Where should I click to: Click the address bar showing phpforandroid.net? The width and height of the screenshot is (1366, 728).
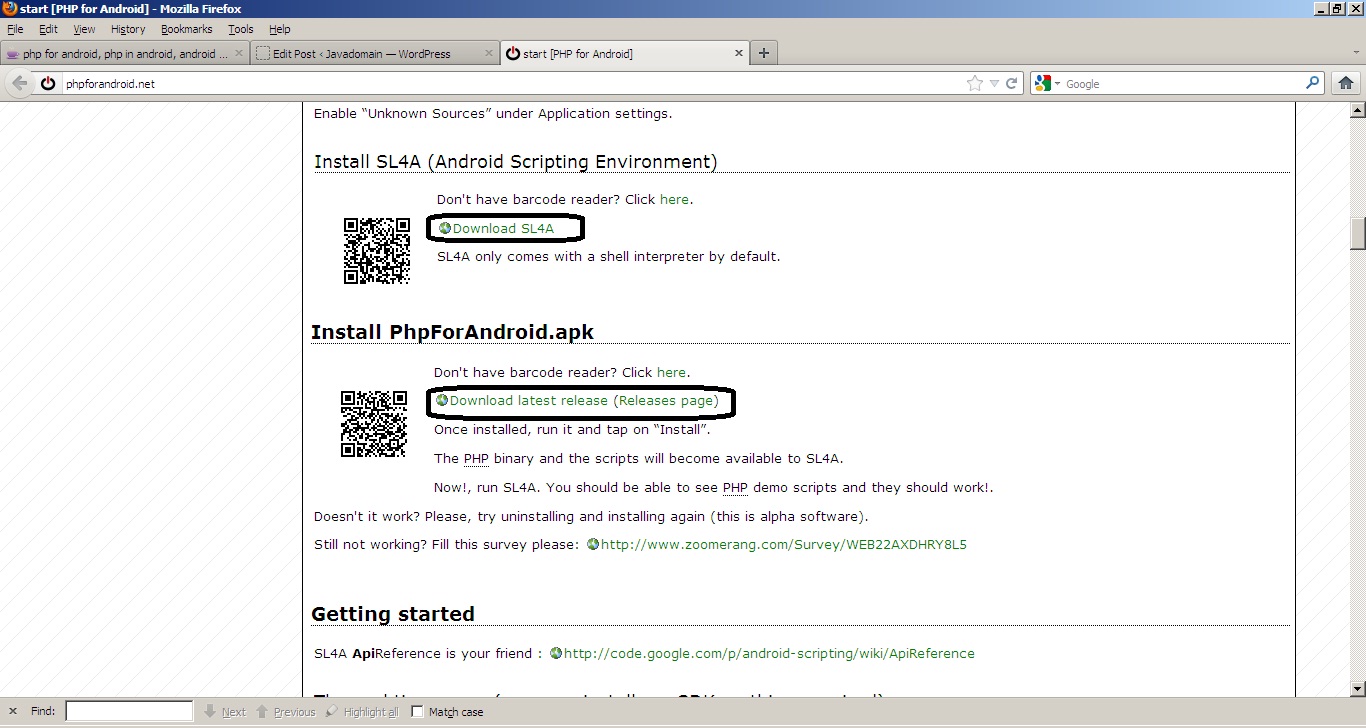pos(510,84)
